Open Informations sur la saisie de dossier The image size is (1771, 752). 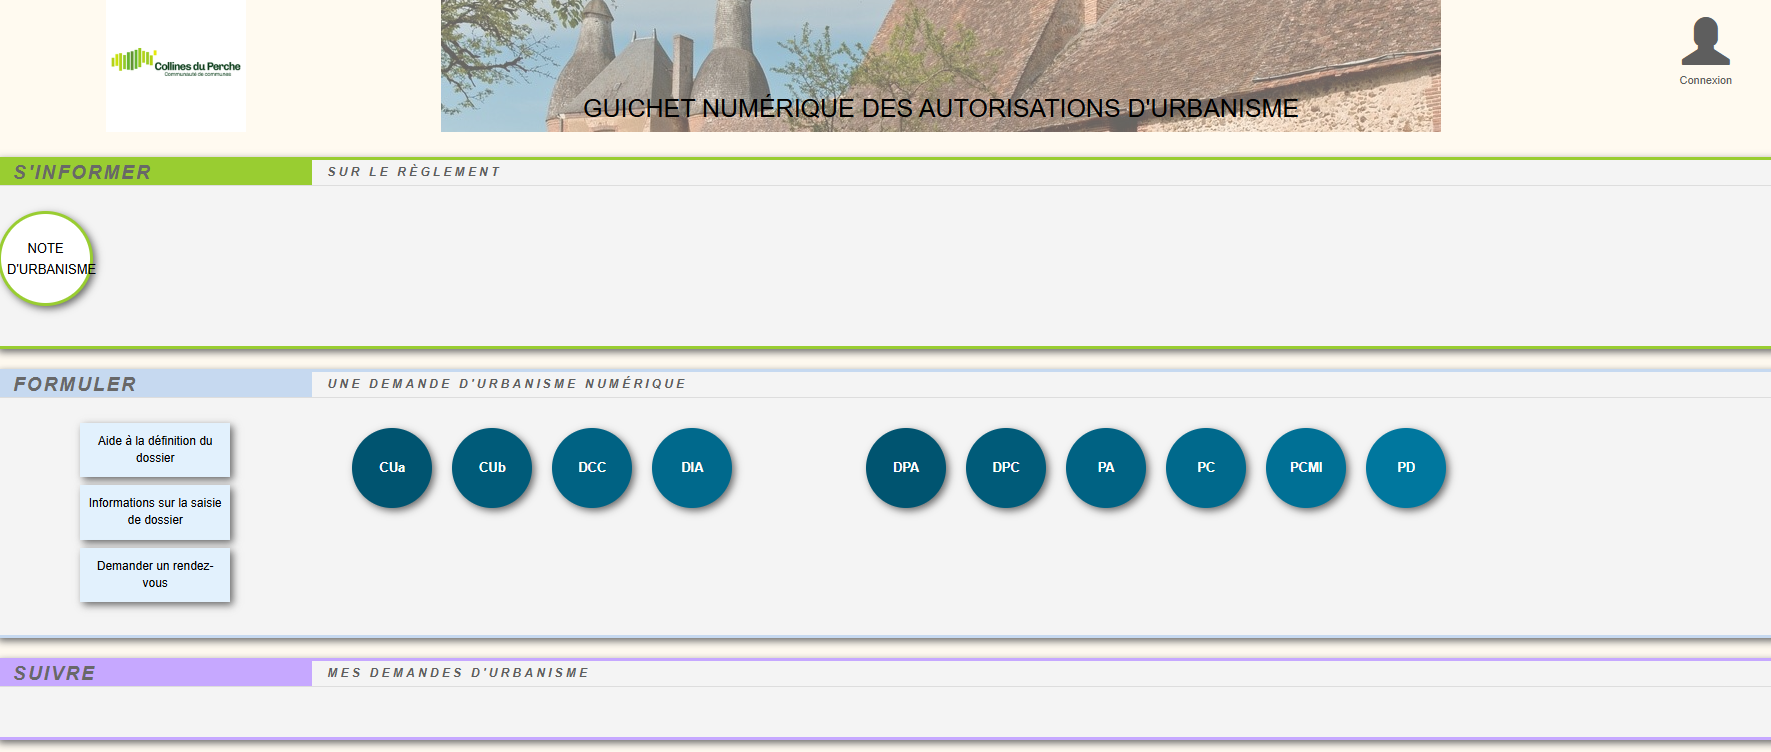155,512
